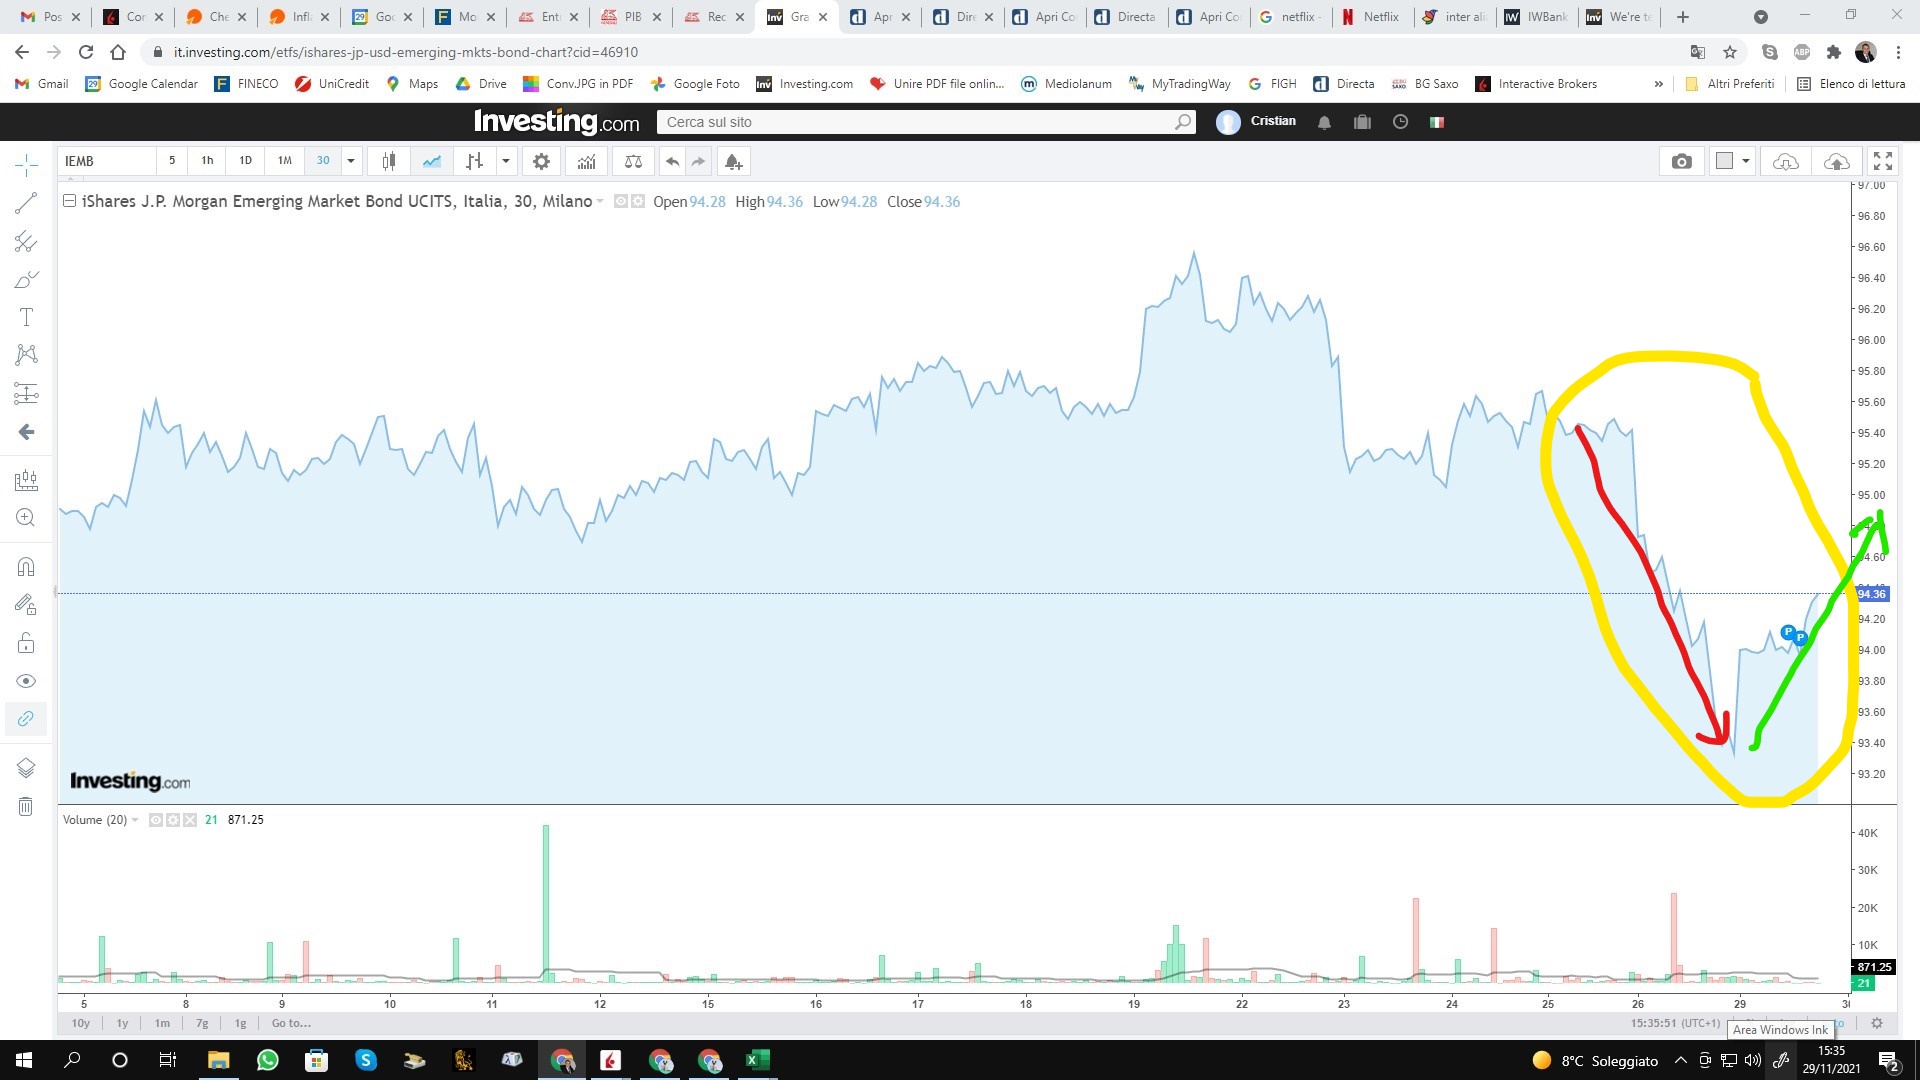Collapse the iShares series legend box
The height and width of the screenshot is (1080, 1920).
69,201
